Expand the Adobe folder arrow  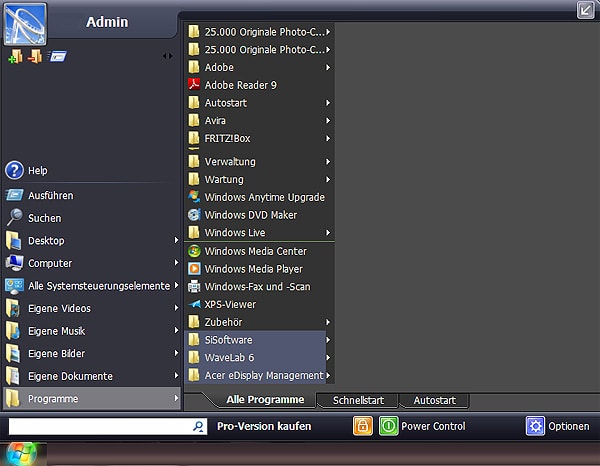[x=328, y=67]
